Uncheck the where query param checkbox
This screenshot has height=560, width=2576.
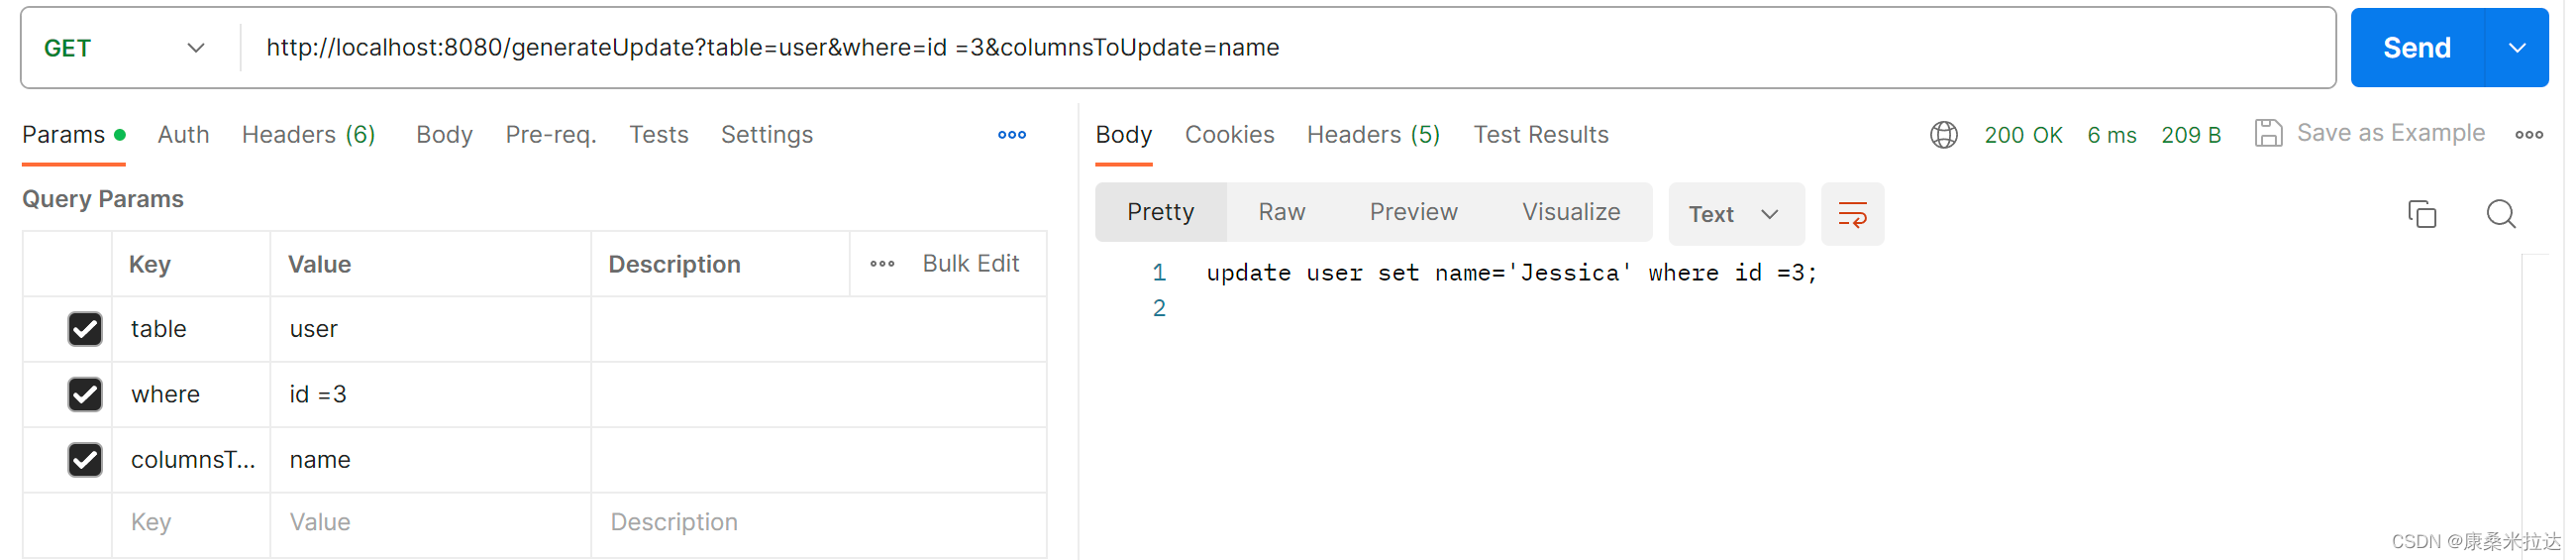point(85,395)
